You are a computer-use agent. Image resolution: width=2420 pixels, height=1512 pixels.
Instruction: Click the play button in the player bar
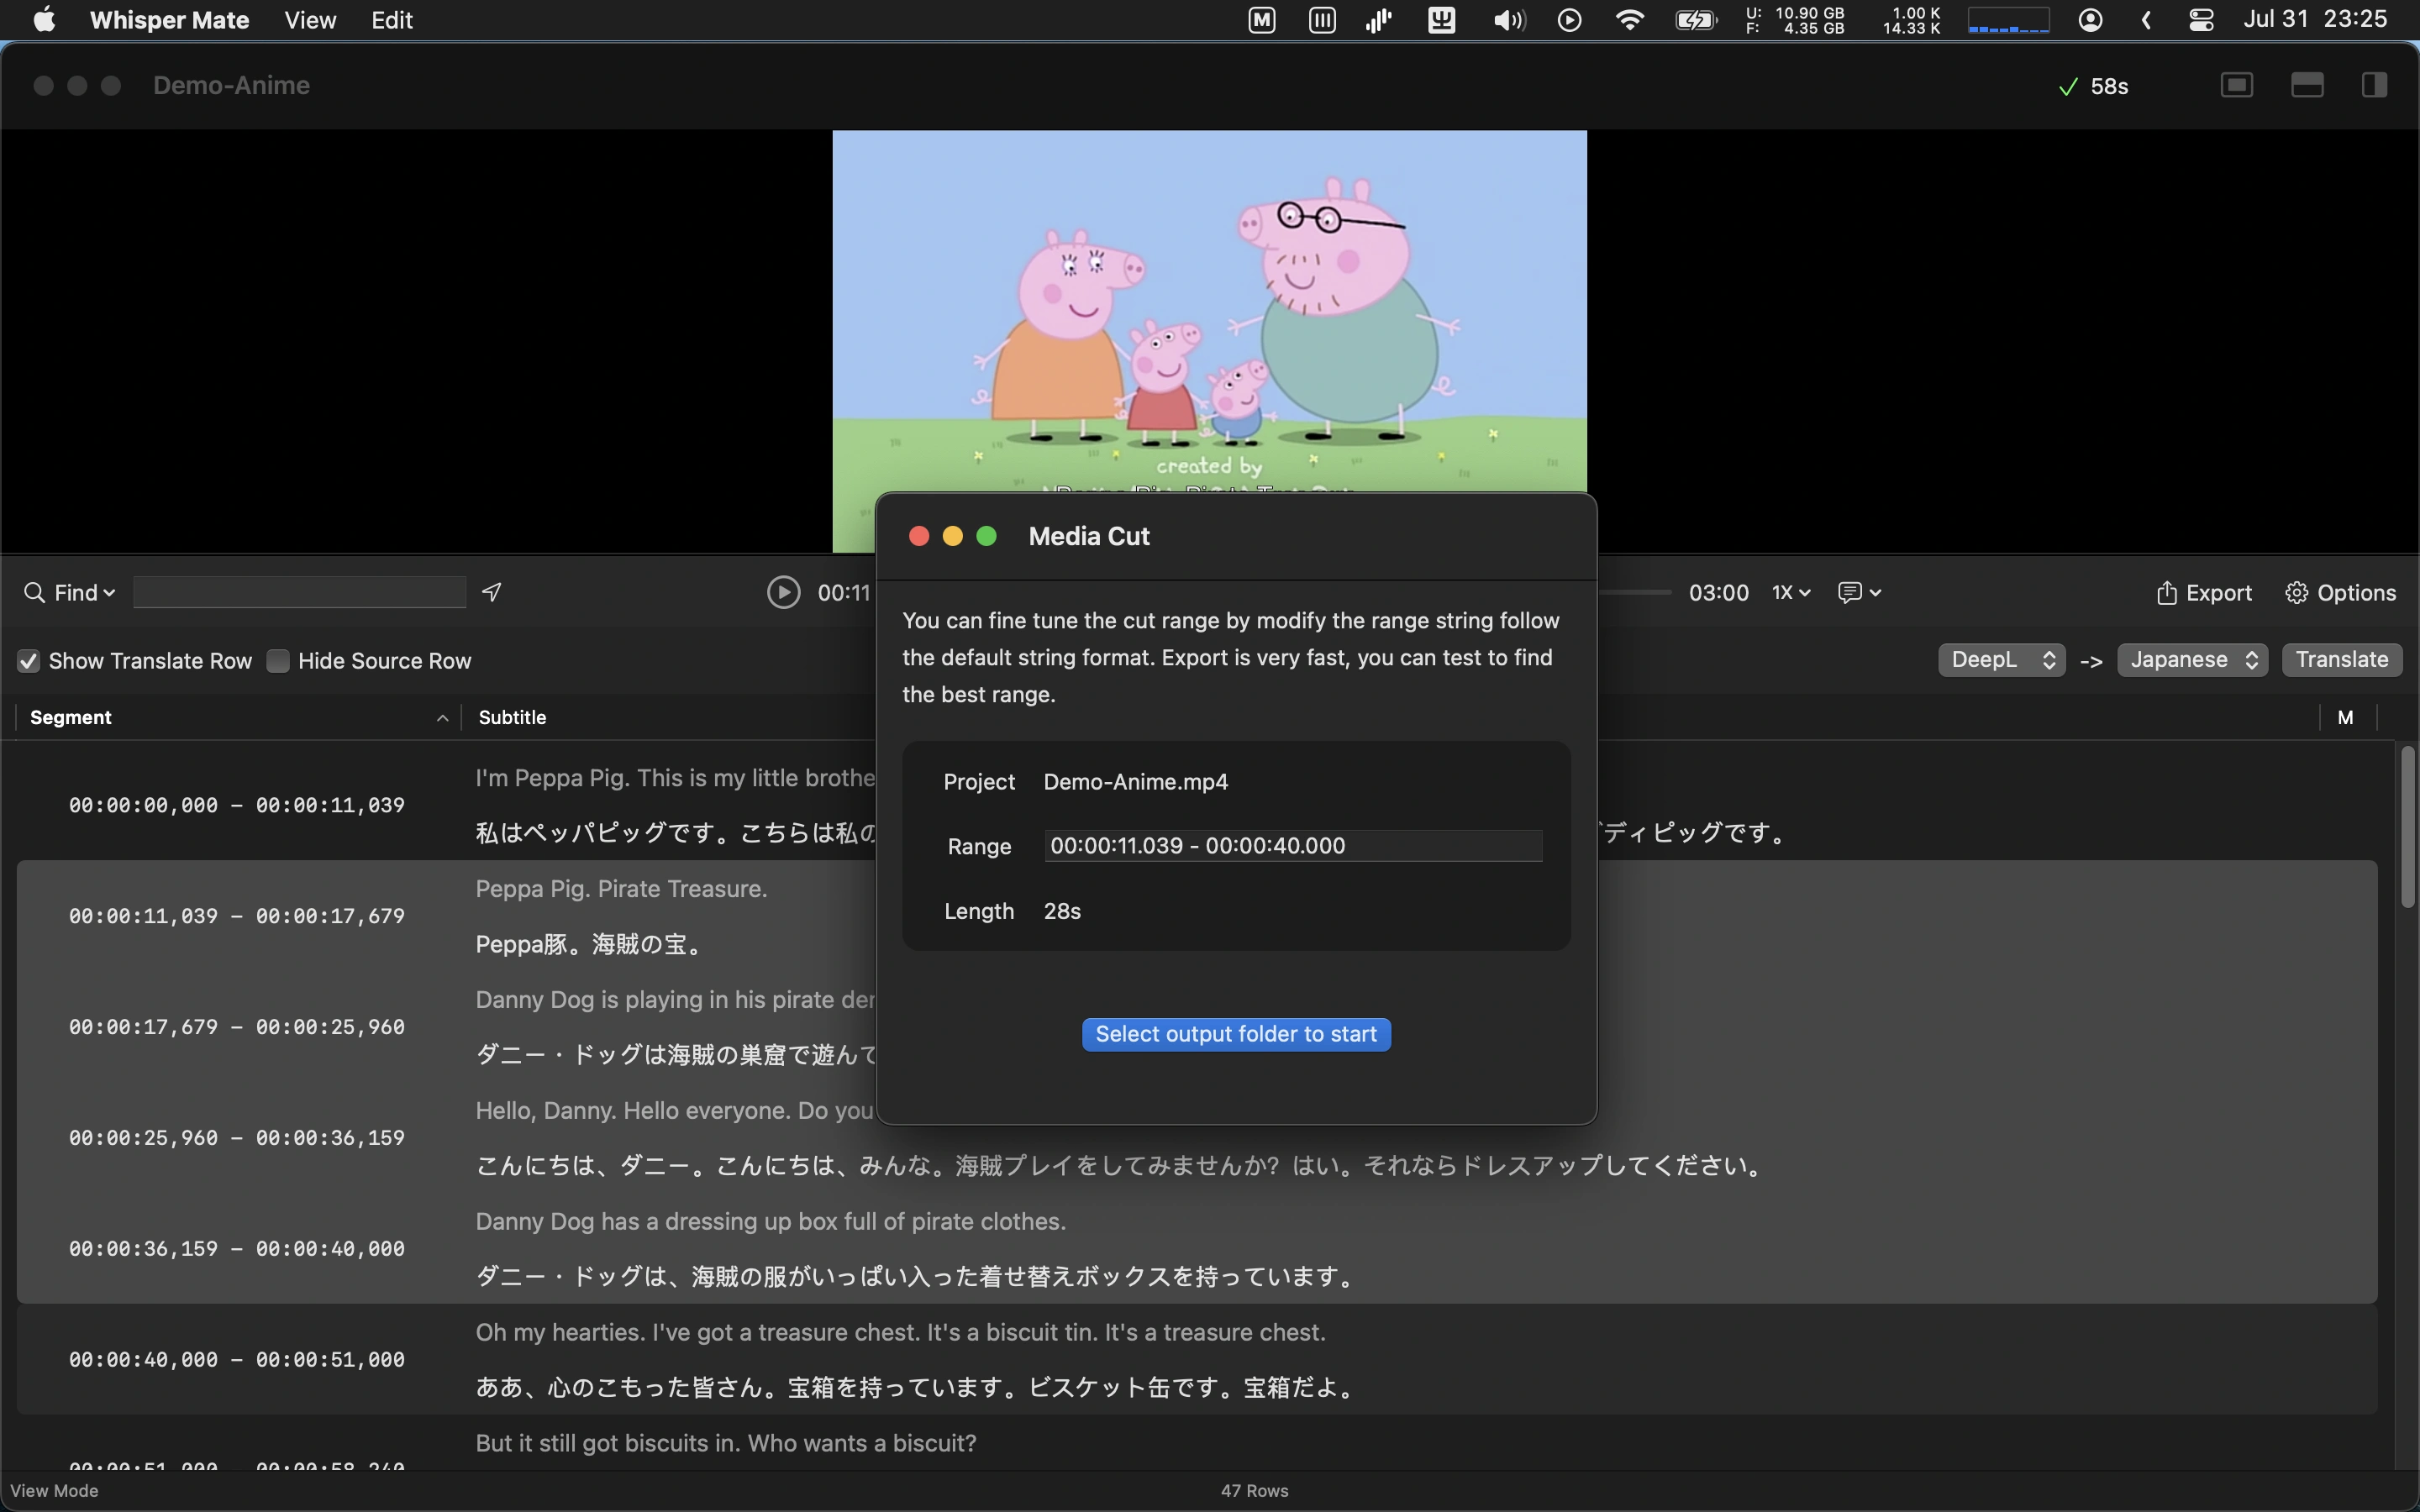(x=783, y=592)
